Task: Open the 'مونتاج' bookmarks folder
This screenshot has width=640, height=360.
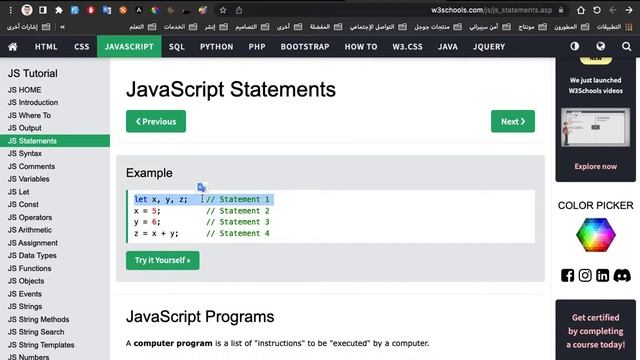Action: point(532,27)
